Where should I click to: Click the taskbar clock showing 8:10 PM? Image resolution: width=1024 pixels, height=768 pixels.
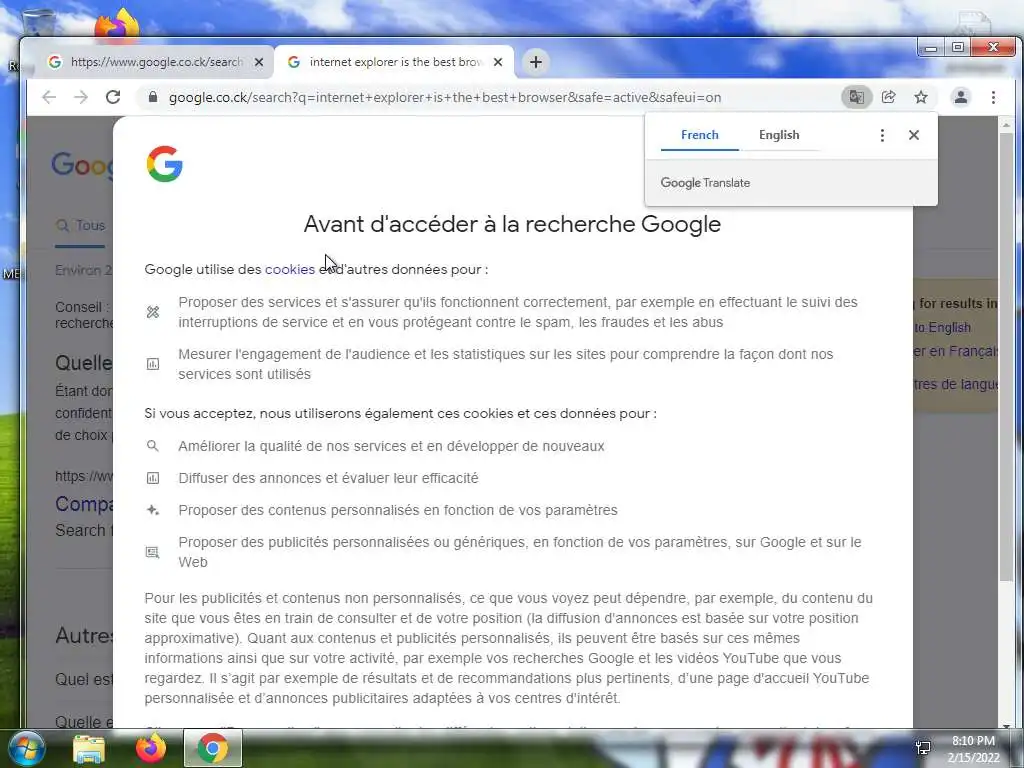pos(973,749)
